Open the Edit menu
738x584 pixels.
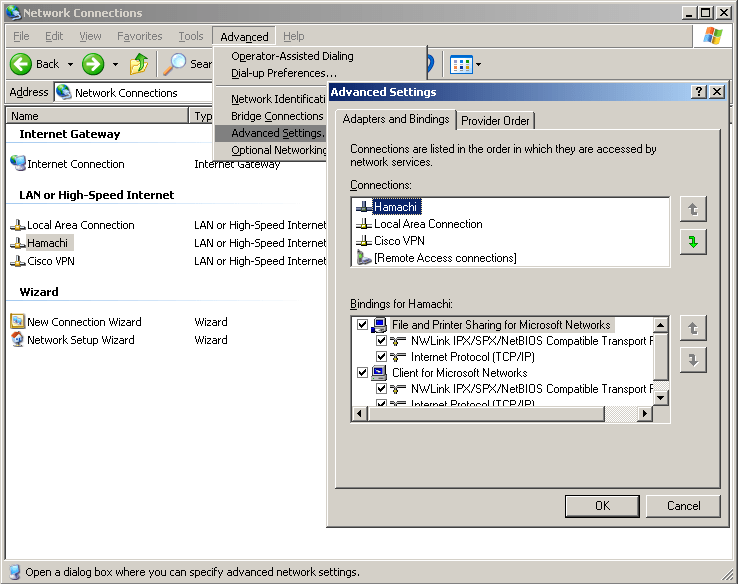pos(54,36)
